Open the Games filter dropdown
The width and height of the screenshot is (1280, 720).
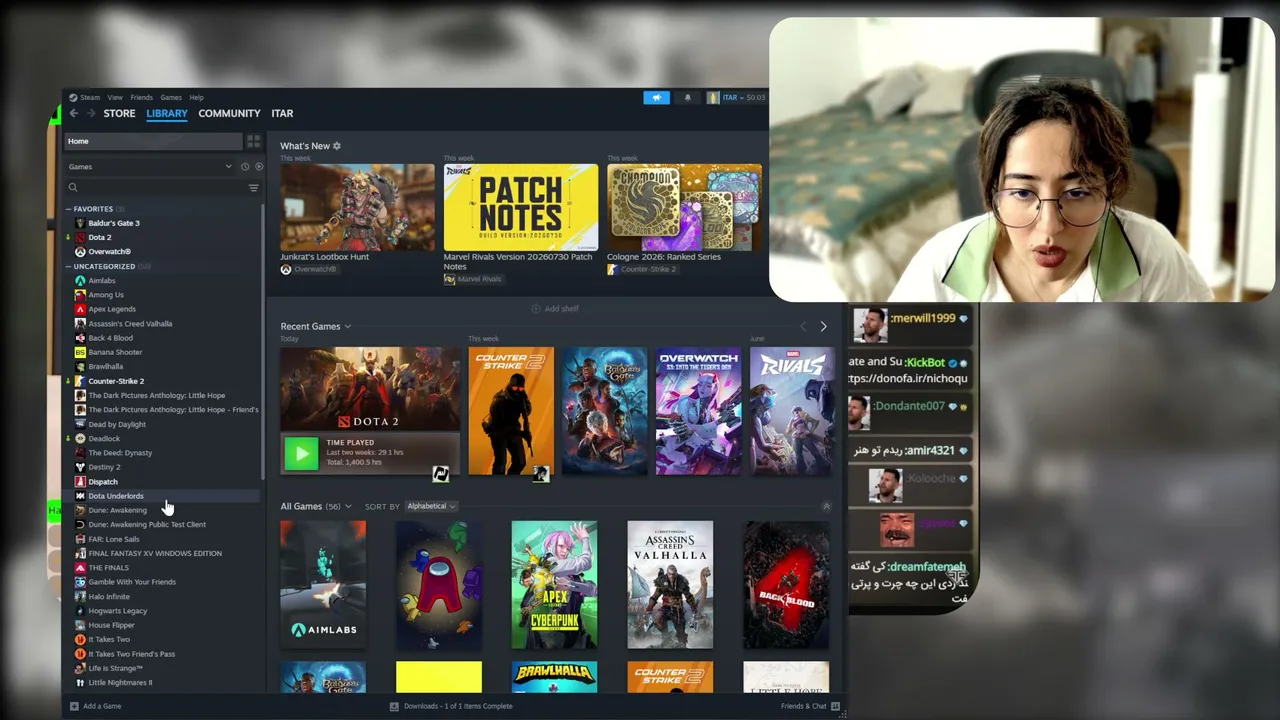150,167
